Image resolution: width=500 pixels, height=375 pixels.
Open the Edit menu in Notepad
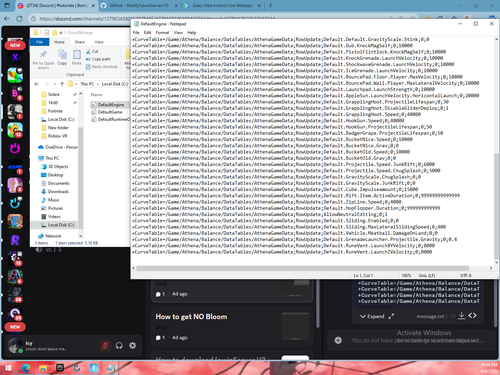(147, 32)
